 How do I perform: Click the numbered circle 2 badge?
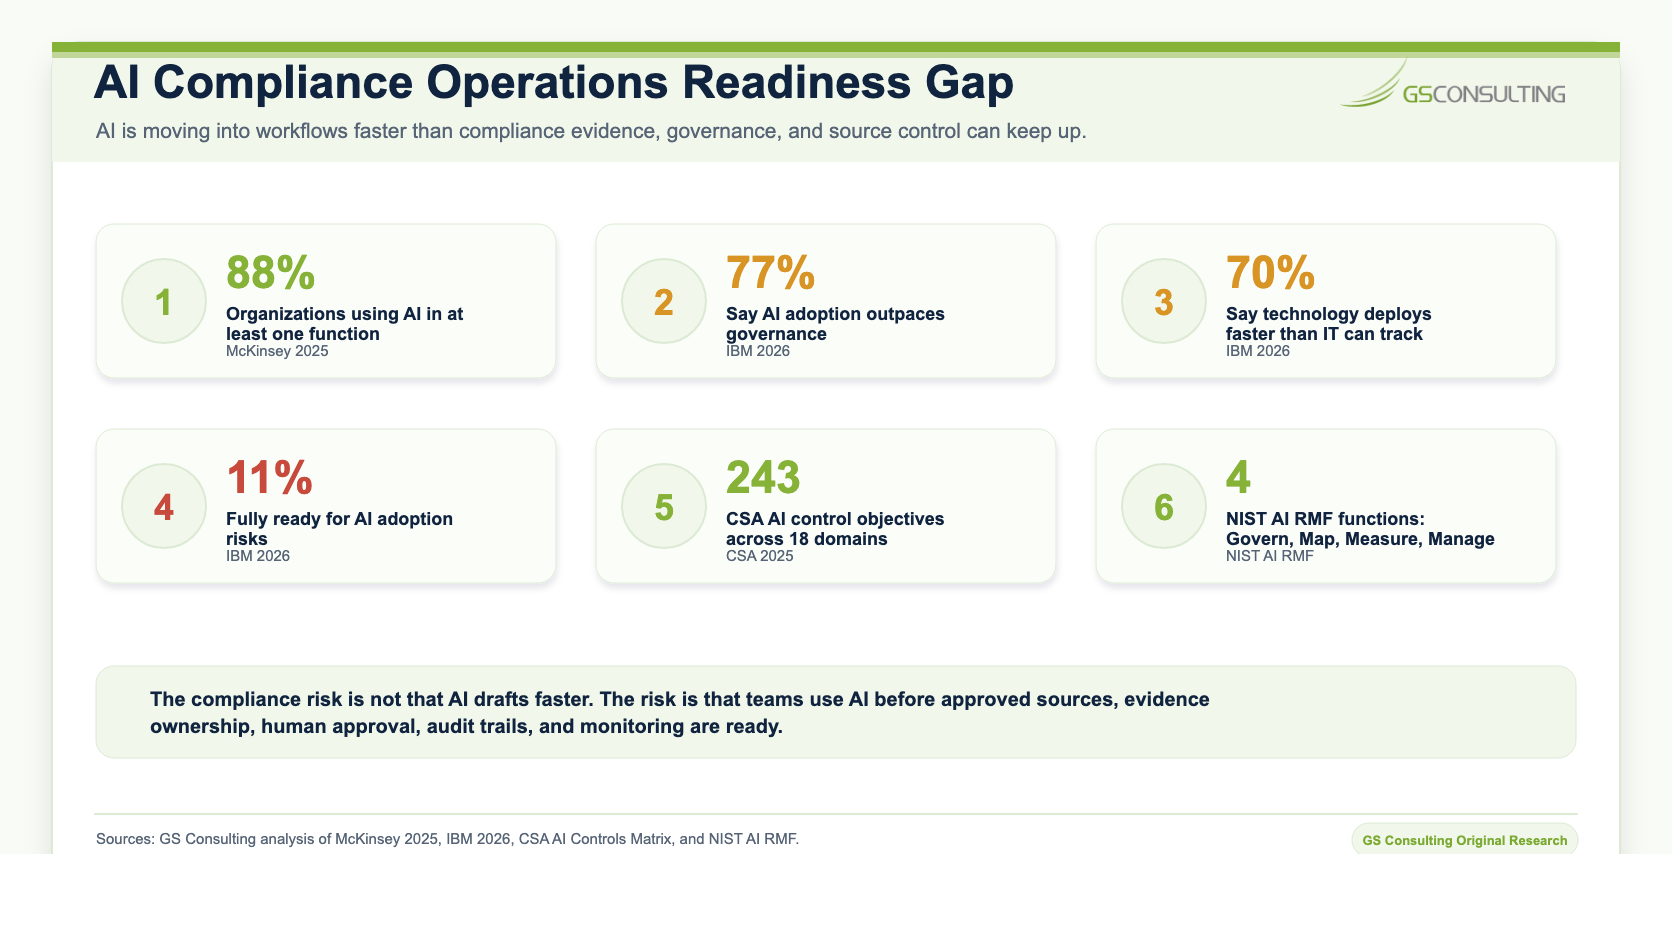664,301
